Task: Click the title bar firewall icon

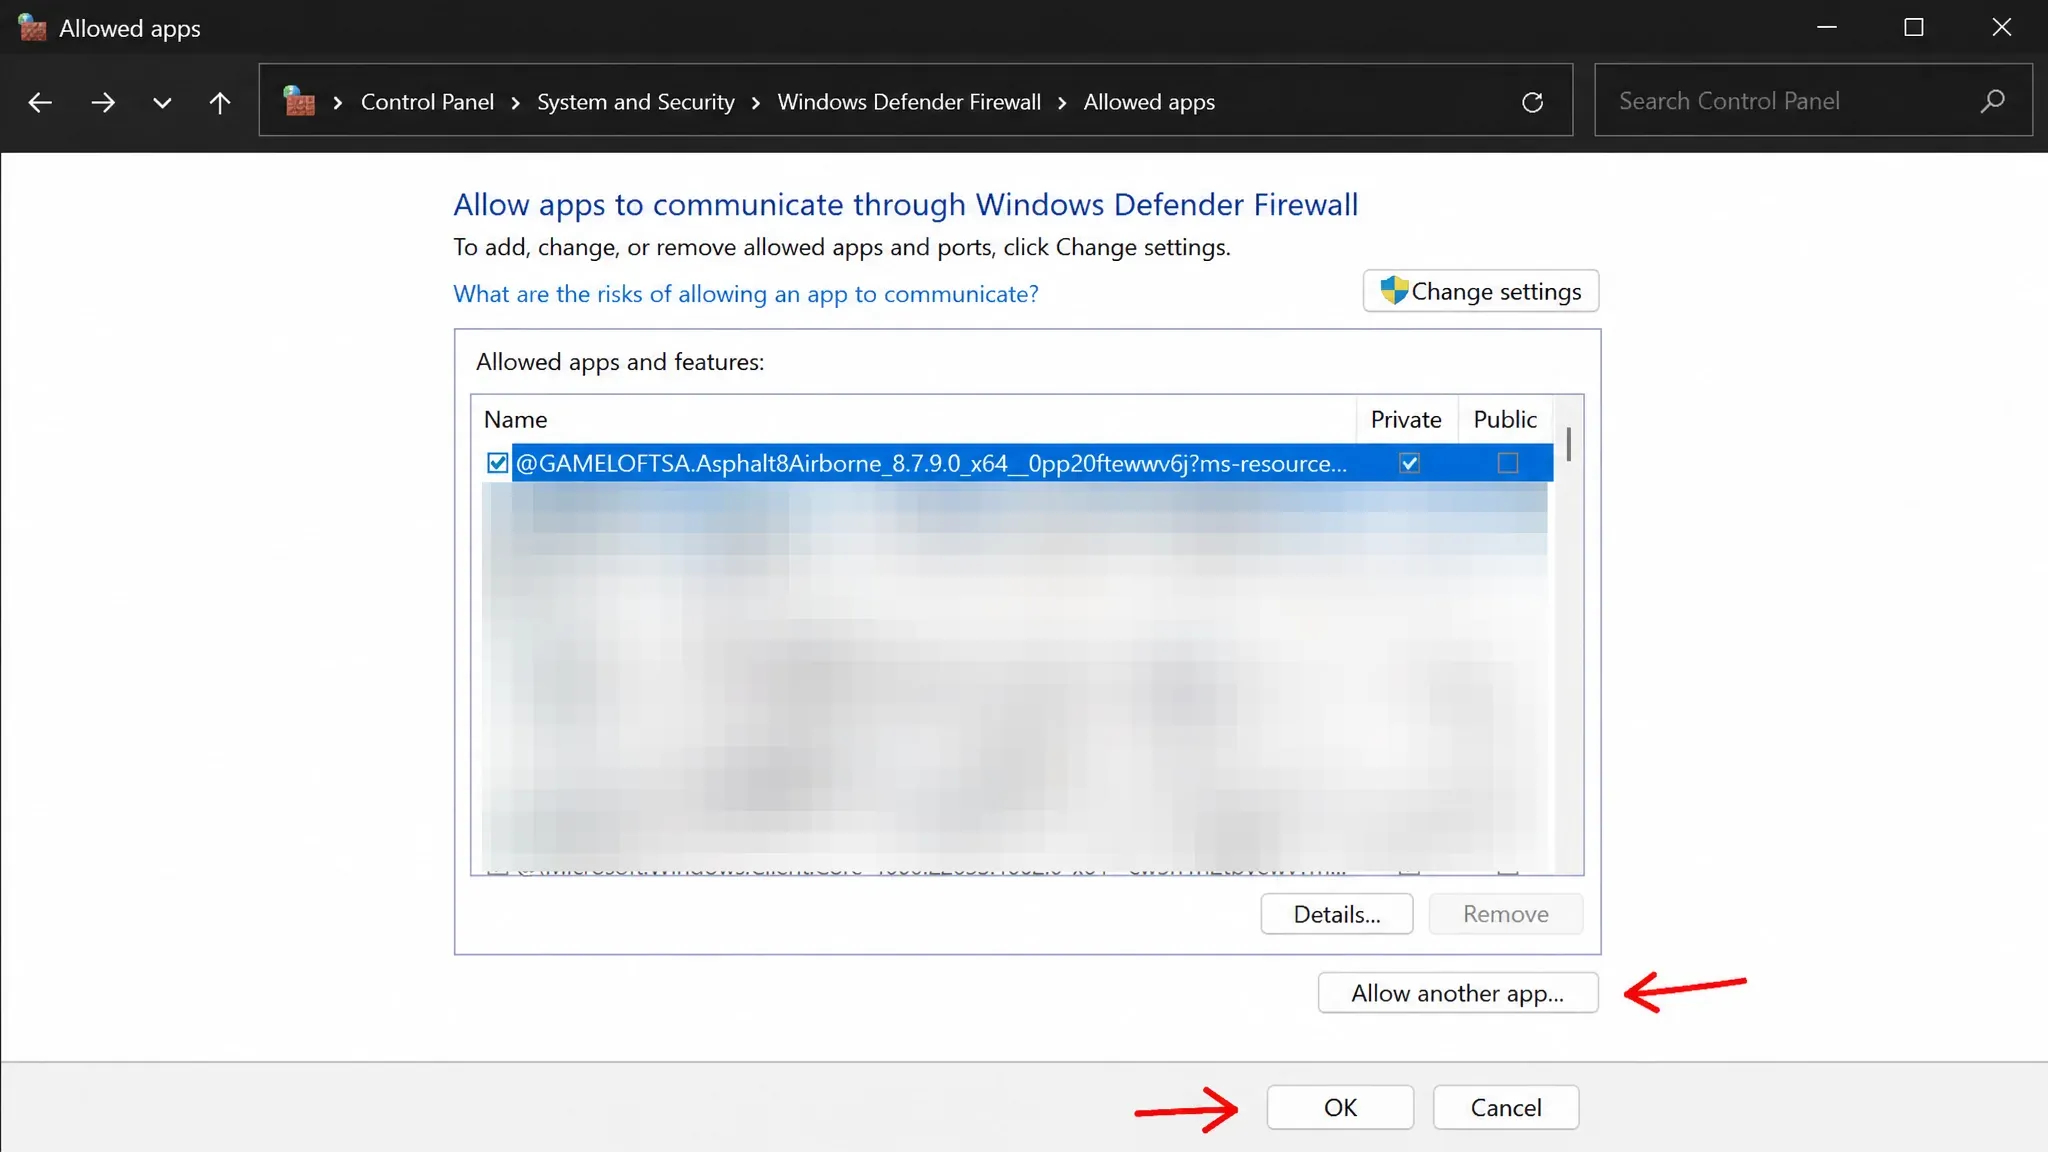Action: [32, 28]
